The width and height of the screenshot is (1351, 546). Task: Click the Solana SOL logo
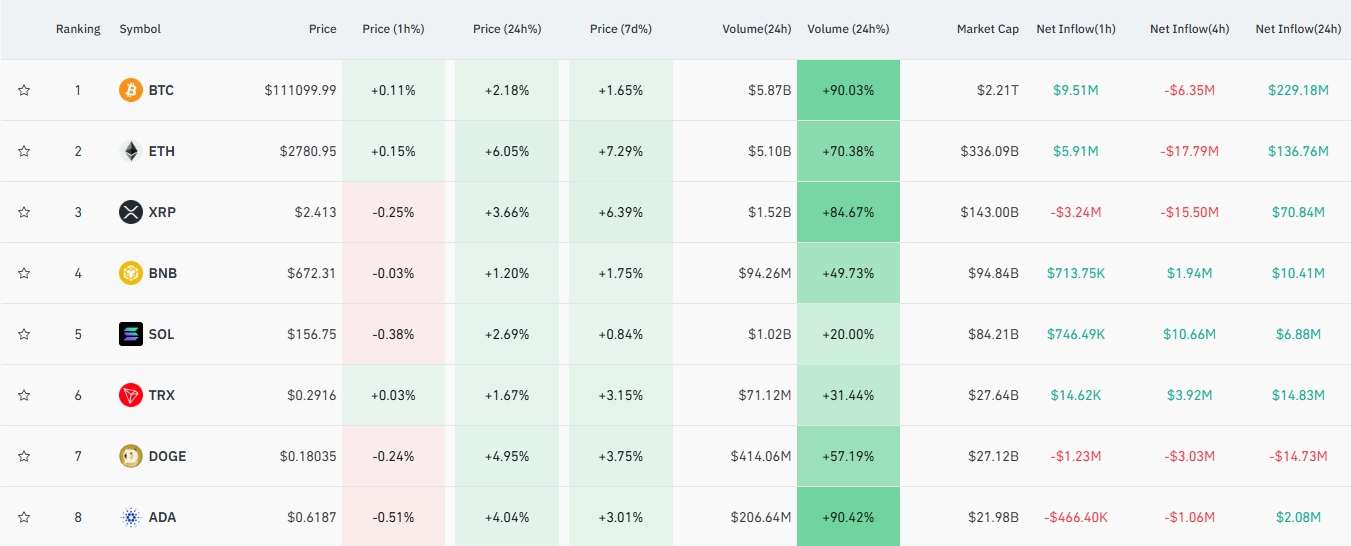click(131, 334)
